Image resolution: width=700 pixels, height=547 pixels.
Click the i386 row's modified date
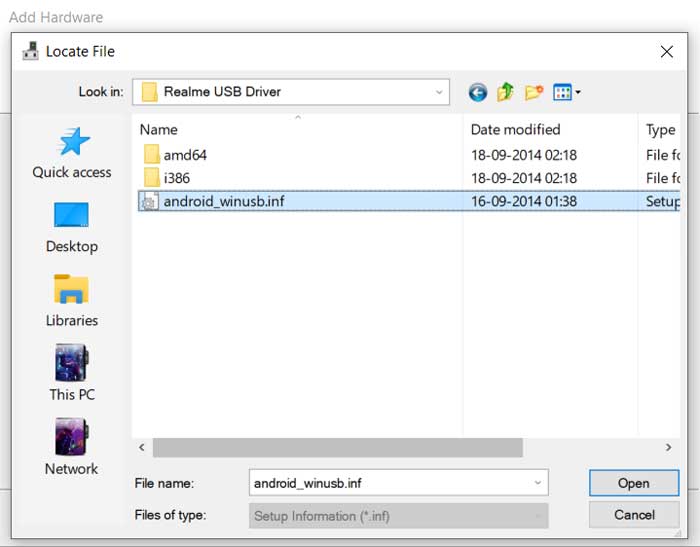click(524, 178)
